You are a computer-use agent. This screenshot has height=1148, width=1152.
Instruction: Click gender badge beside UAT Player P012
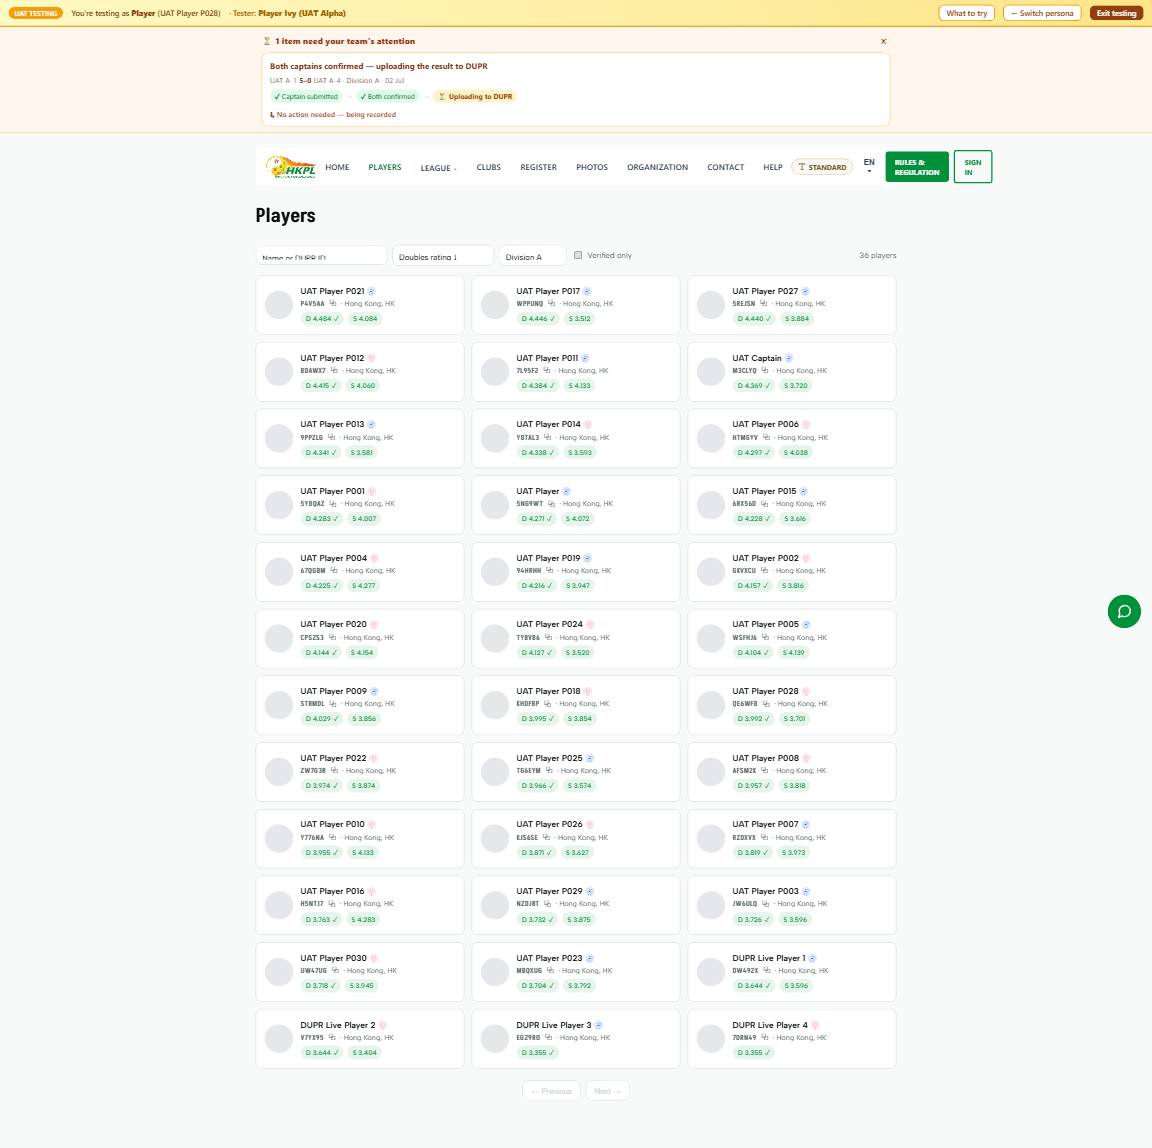tap(371, 358)
